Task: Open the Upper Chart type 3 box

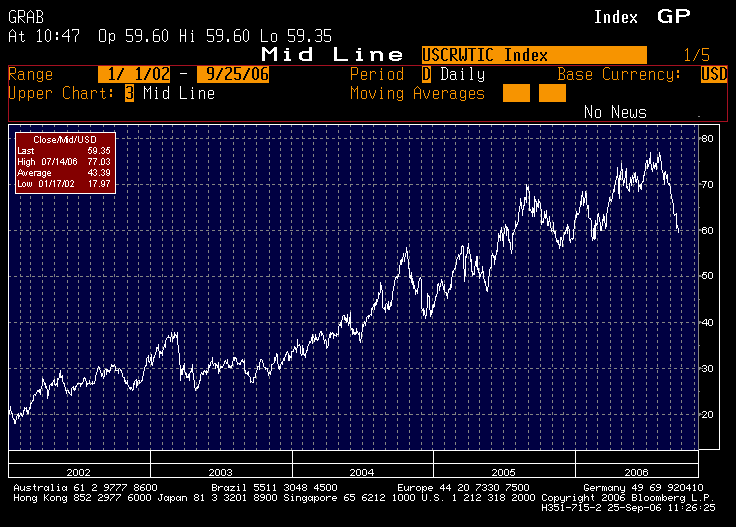Action: (x=129, y=93)
